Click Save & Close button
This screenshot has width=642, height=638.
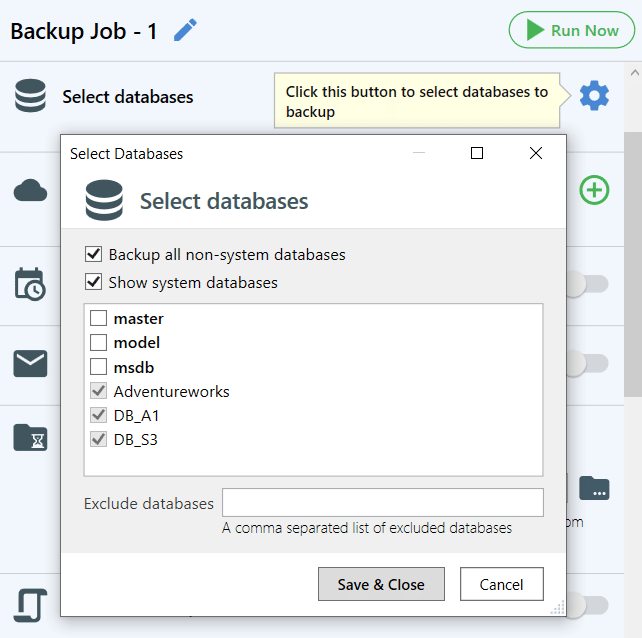click(x=380, y=584)
